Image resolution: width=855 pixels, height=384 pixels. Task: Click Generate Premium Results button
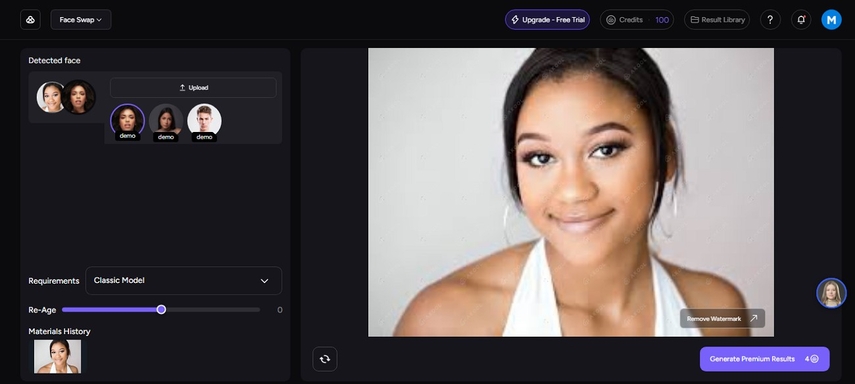(x=764, y=359)
